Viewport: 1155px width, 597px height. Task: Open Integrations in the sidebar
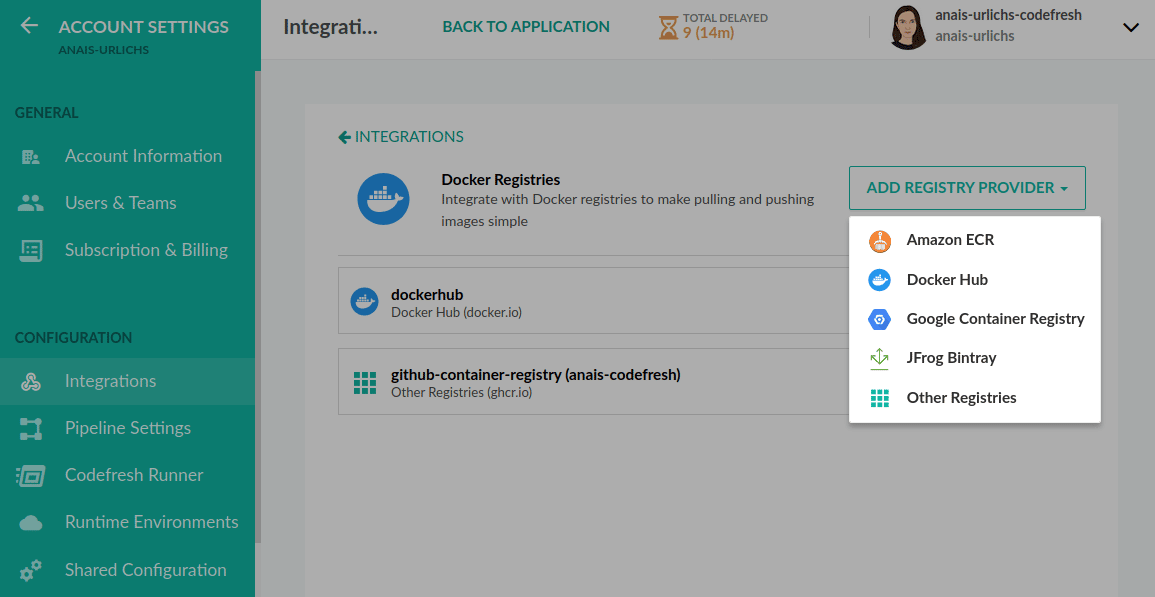coord(110,381)
